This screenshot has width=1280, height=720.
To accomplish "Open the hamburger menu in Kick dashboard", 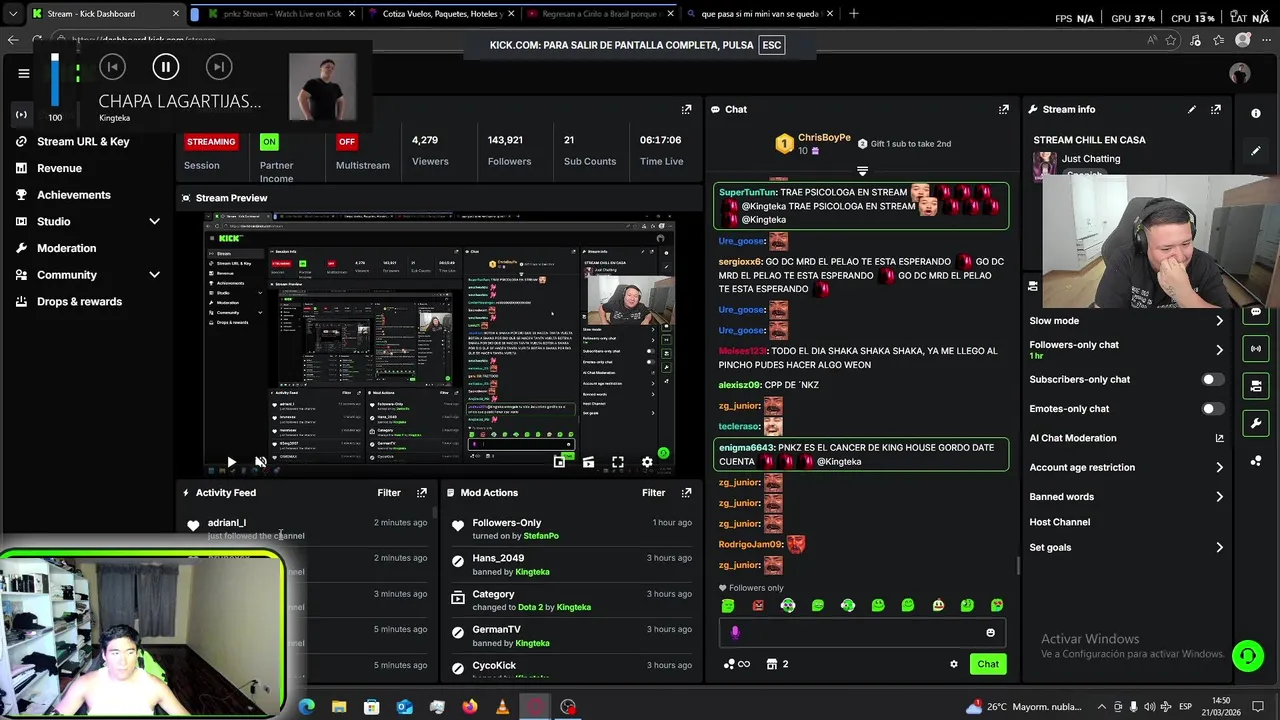I will point(23,73).
